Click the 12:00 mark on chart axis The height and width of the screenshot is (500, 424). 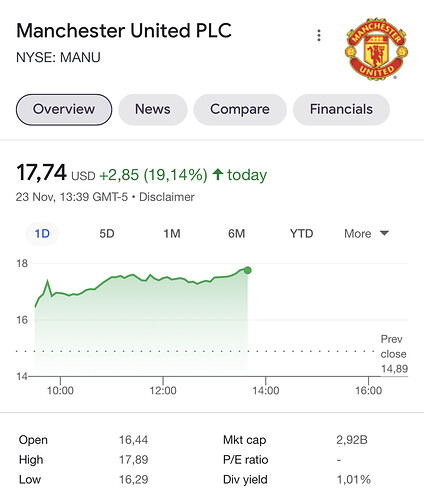click(163, 390)
